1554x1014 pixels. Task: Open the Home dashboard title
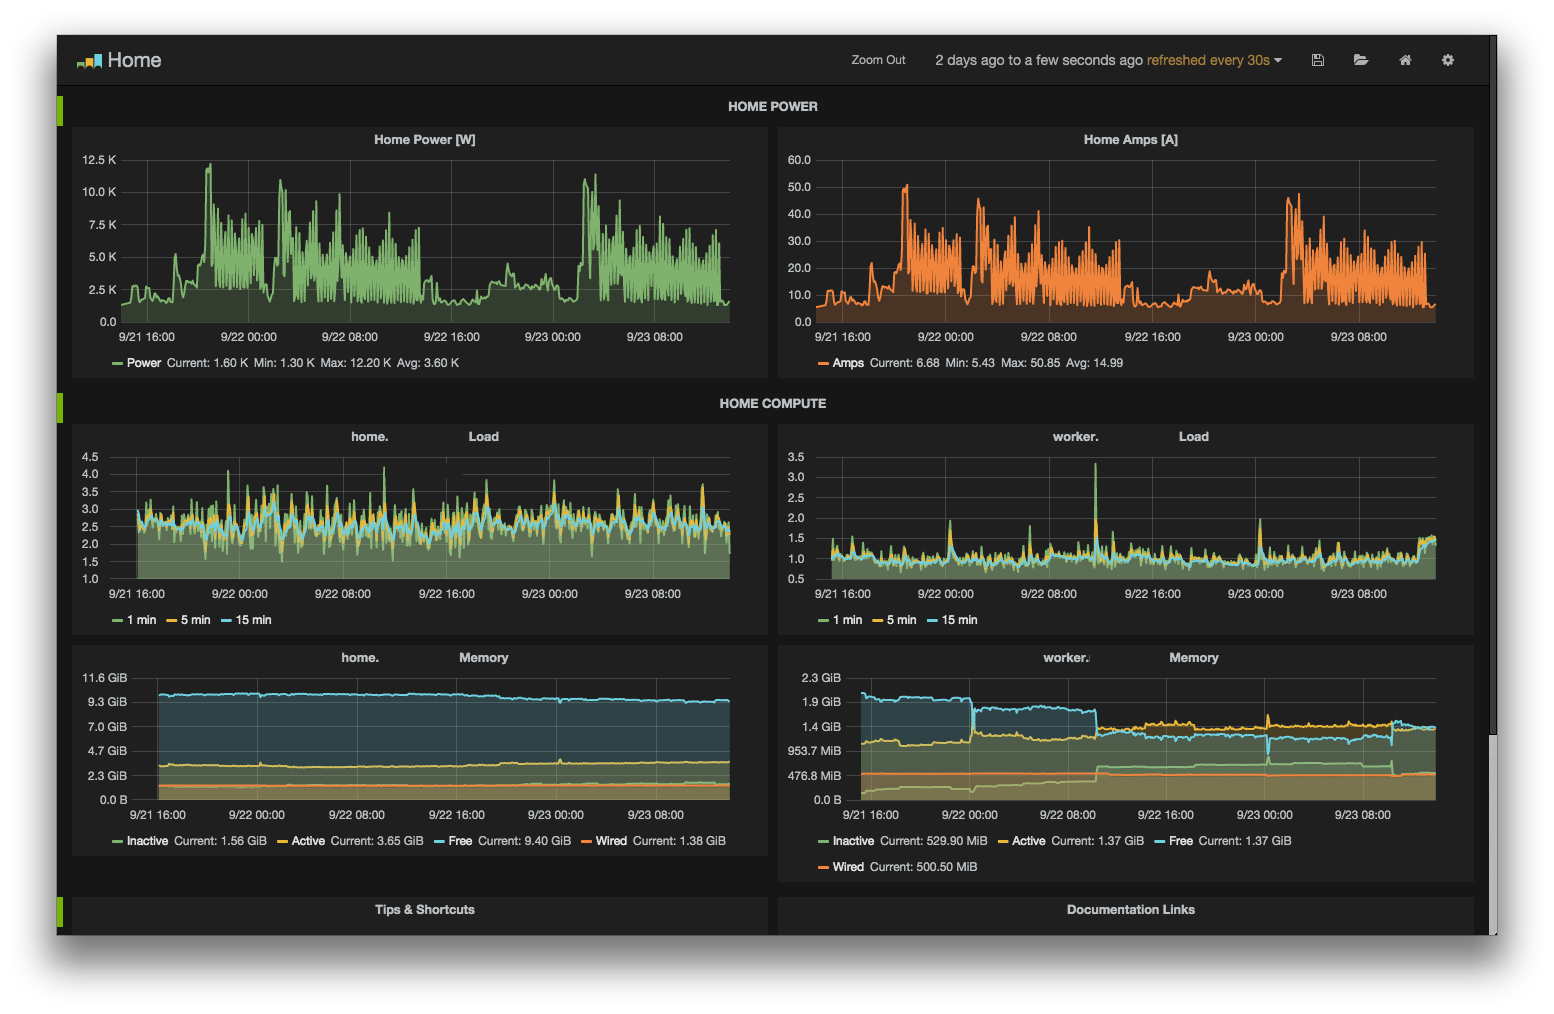click(x=134, y=60)
